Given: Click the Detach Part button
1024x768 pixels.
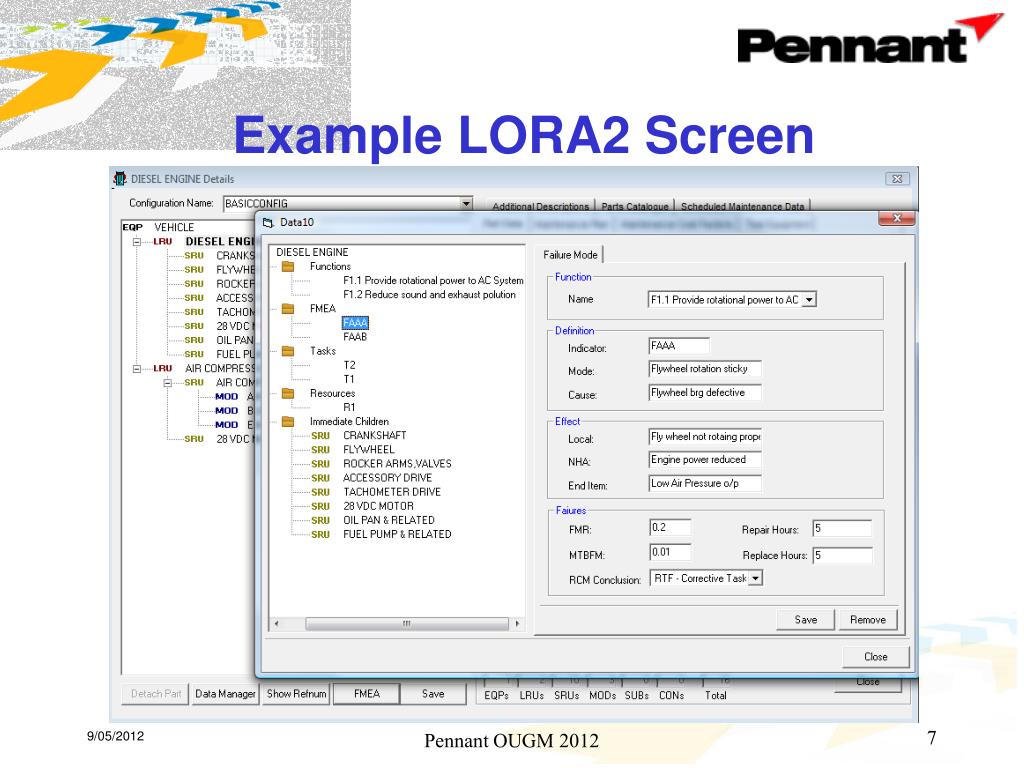Looking at the screenshot, I should click(x=155, y=694).
